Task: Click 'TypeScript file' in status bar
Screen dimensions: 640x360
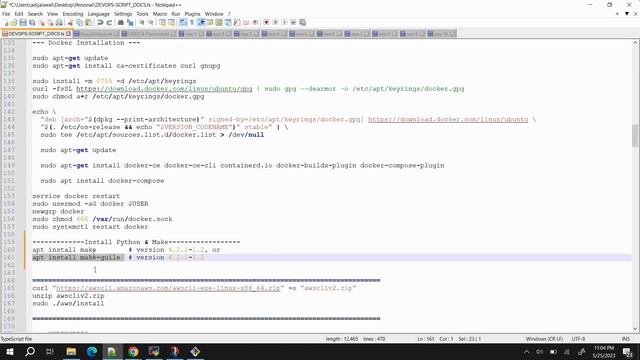Action: (x=16, y=339)
